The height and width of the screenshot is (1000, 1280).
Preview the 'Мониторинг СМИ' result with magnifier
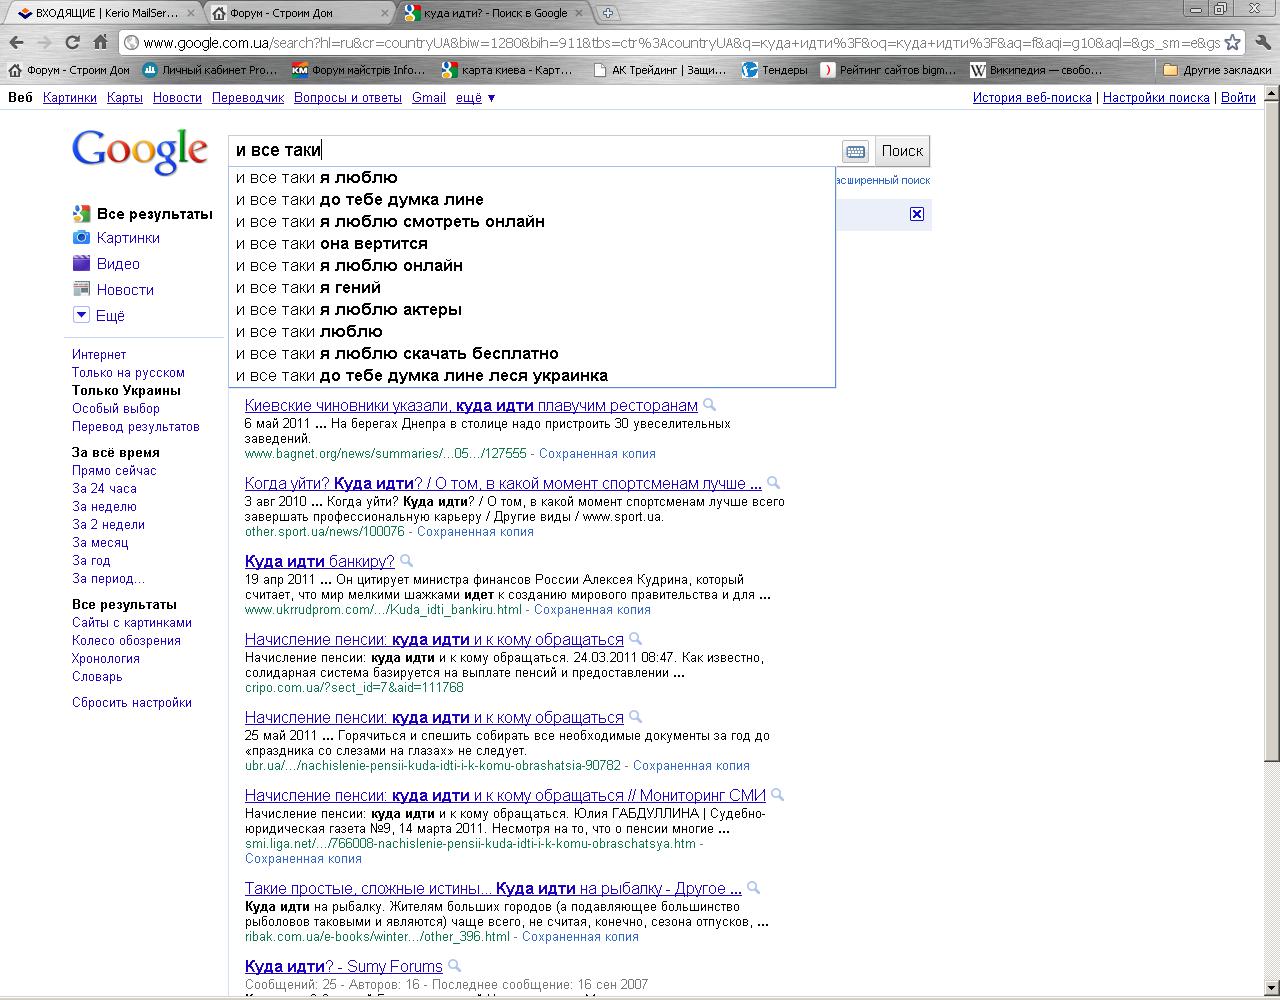(777, 795)
